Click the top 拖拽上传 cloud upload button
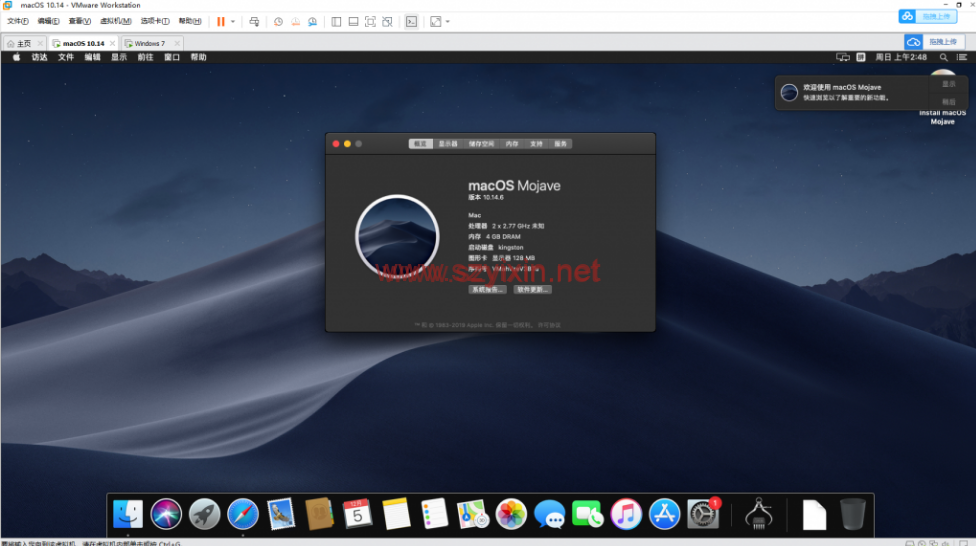 pos(927,16)
